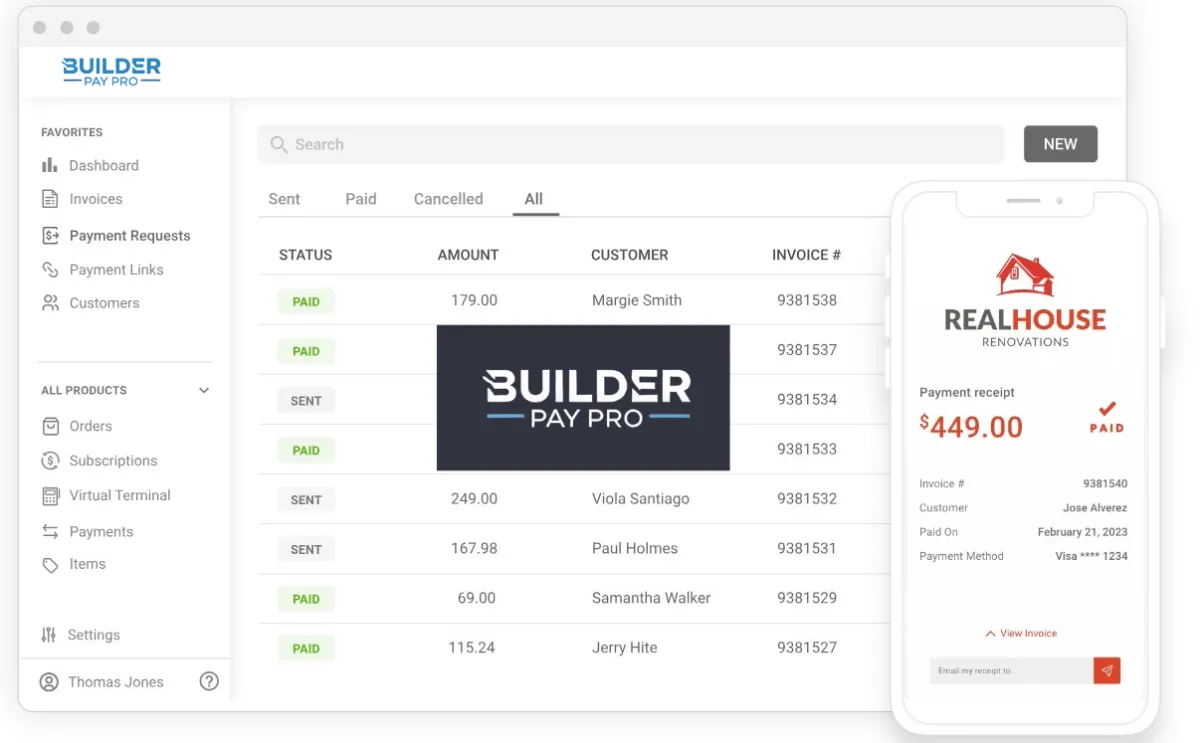Sort by the STATUS column header
This screenshot has width=1200, height=743.
coord(305,255)
